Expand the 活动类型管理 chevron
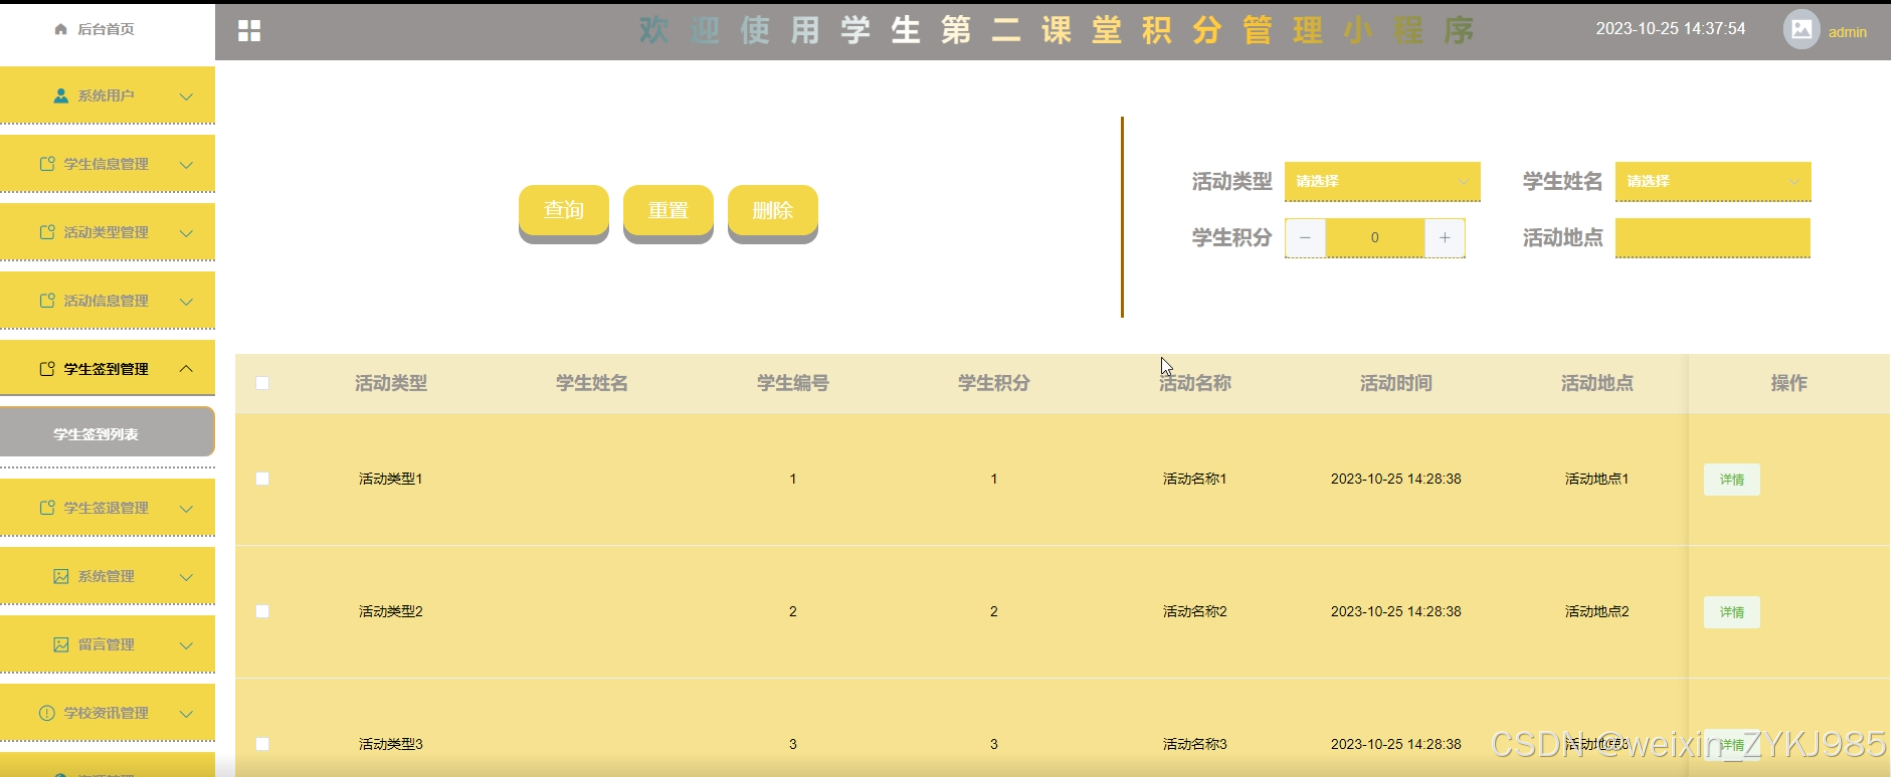The width and height of the screenshot is (1891, 777). (186, 232)
